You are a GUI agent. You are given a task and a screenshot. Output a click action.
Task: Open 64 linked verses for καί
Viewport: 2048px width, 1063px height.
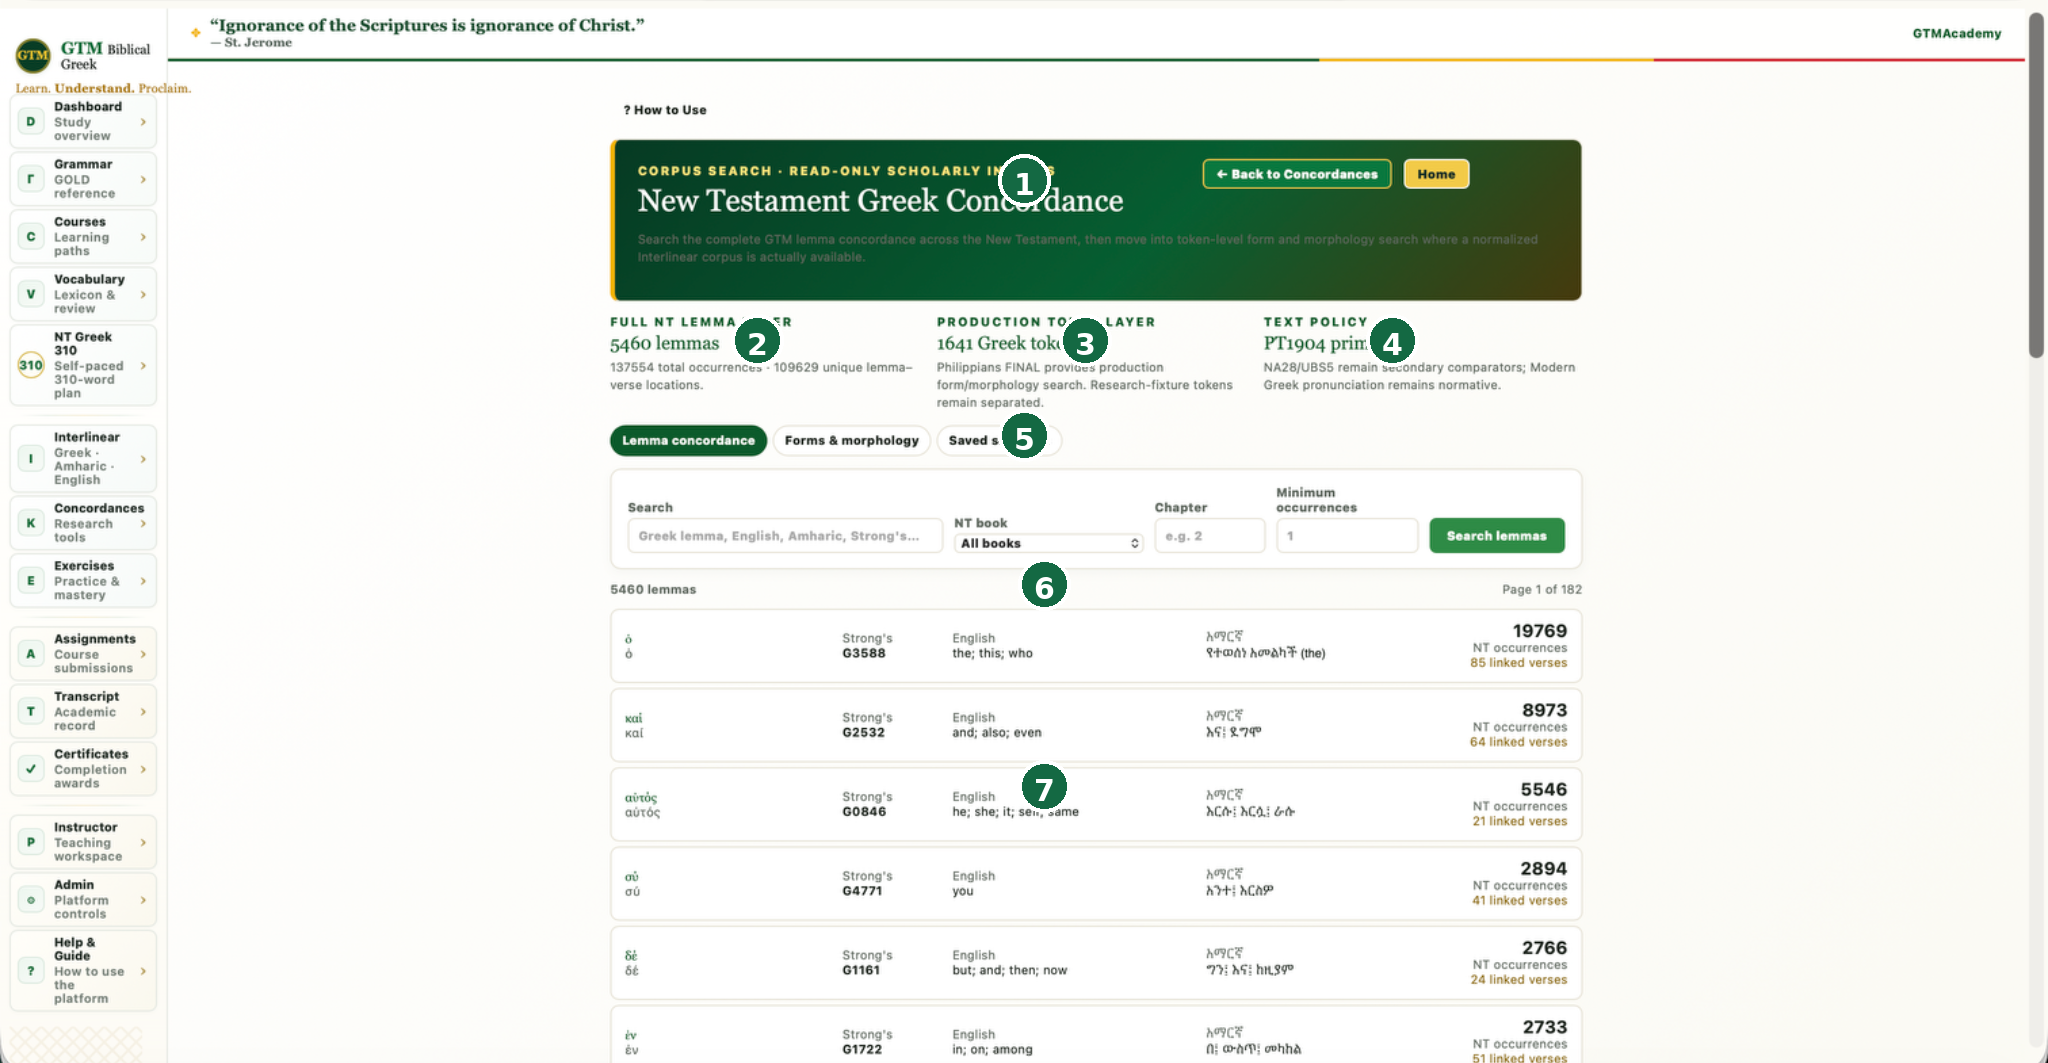tap(1518, 742)
